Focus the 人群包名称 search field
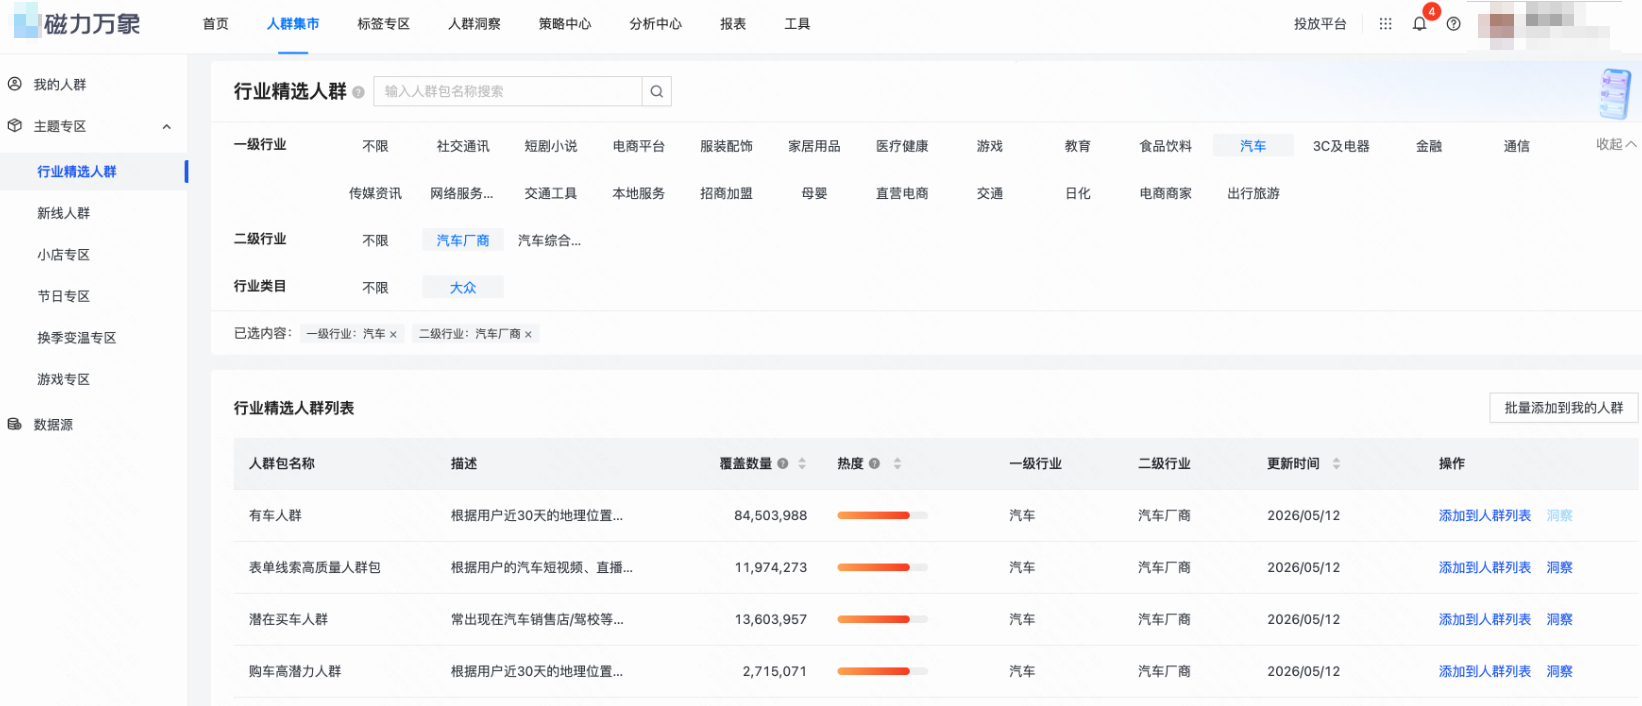The height and width of the screenshot is (706, 1642). pyautogui.click(x=508, y=91)
